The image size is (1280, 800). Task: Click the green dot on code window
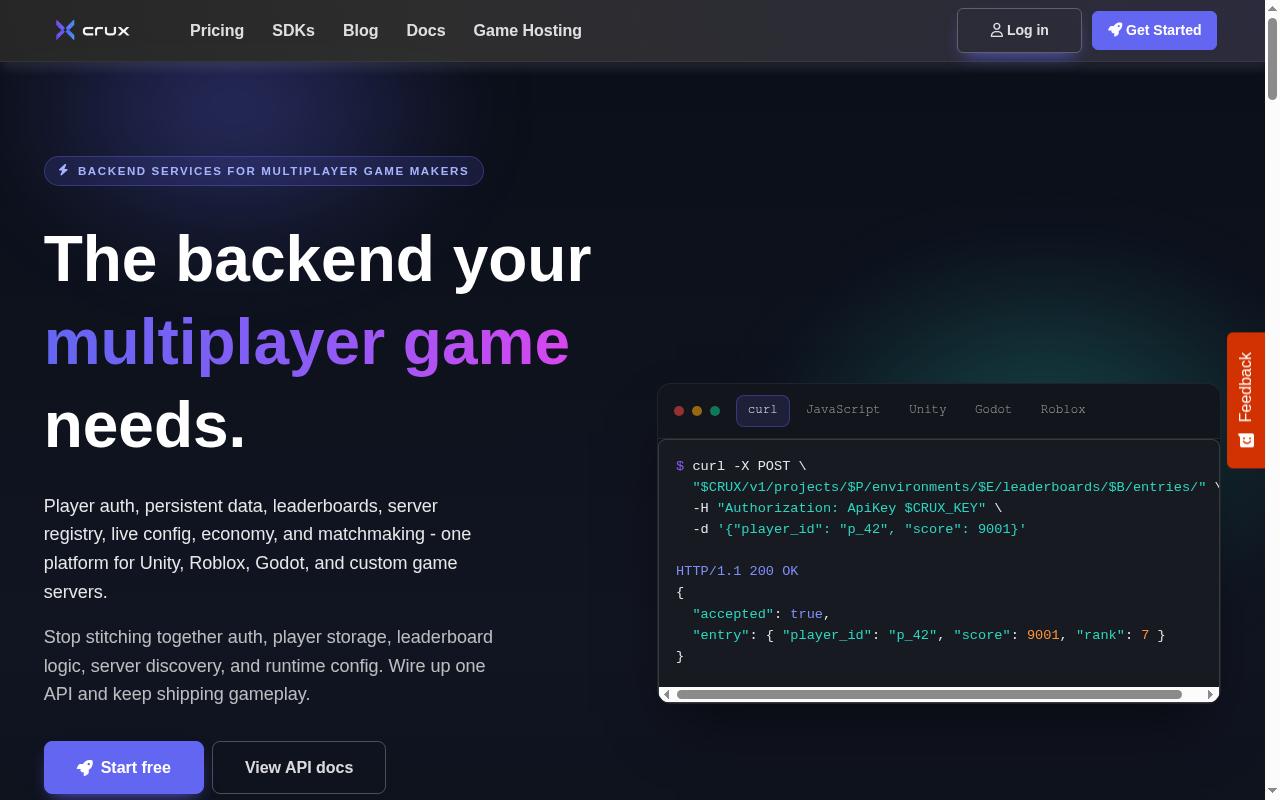tap(715, 411)
